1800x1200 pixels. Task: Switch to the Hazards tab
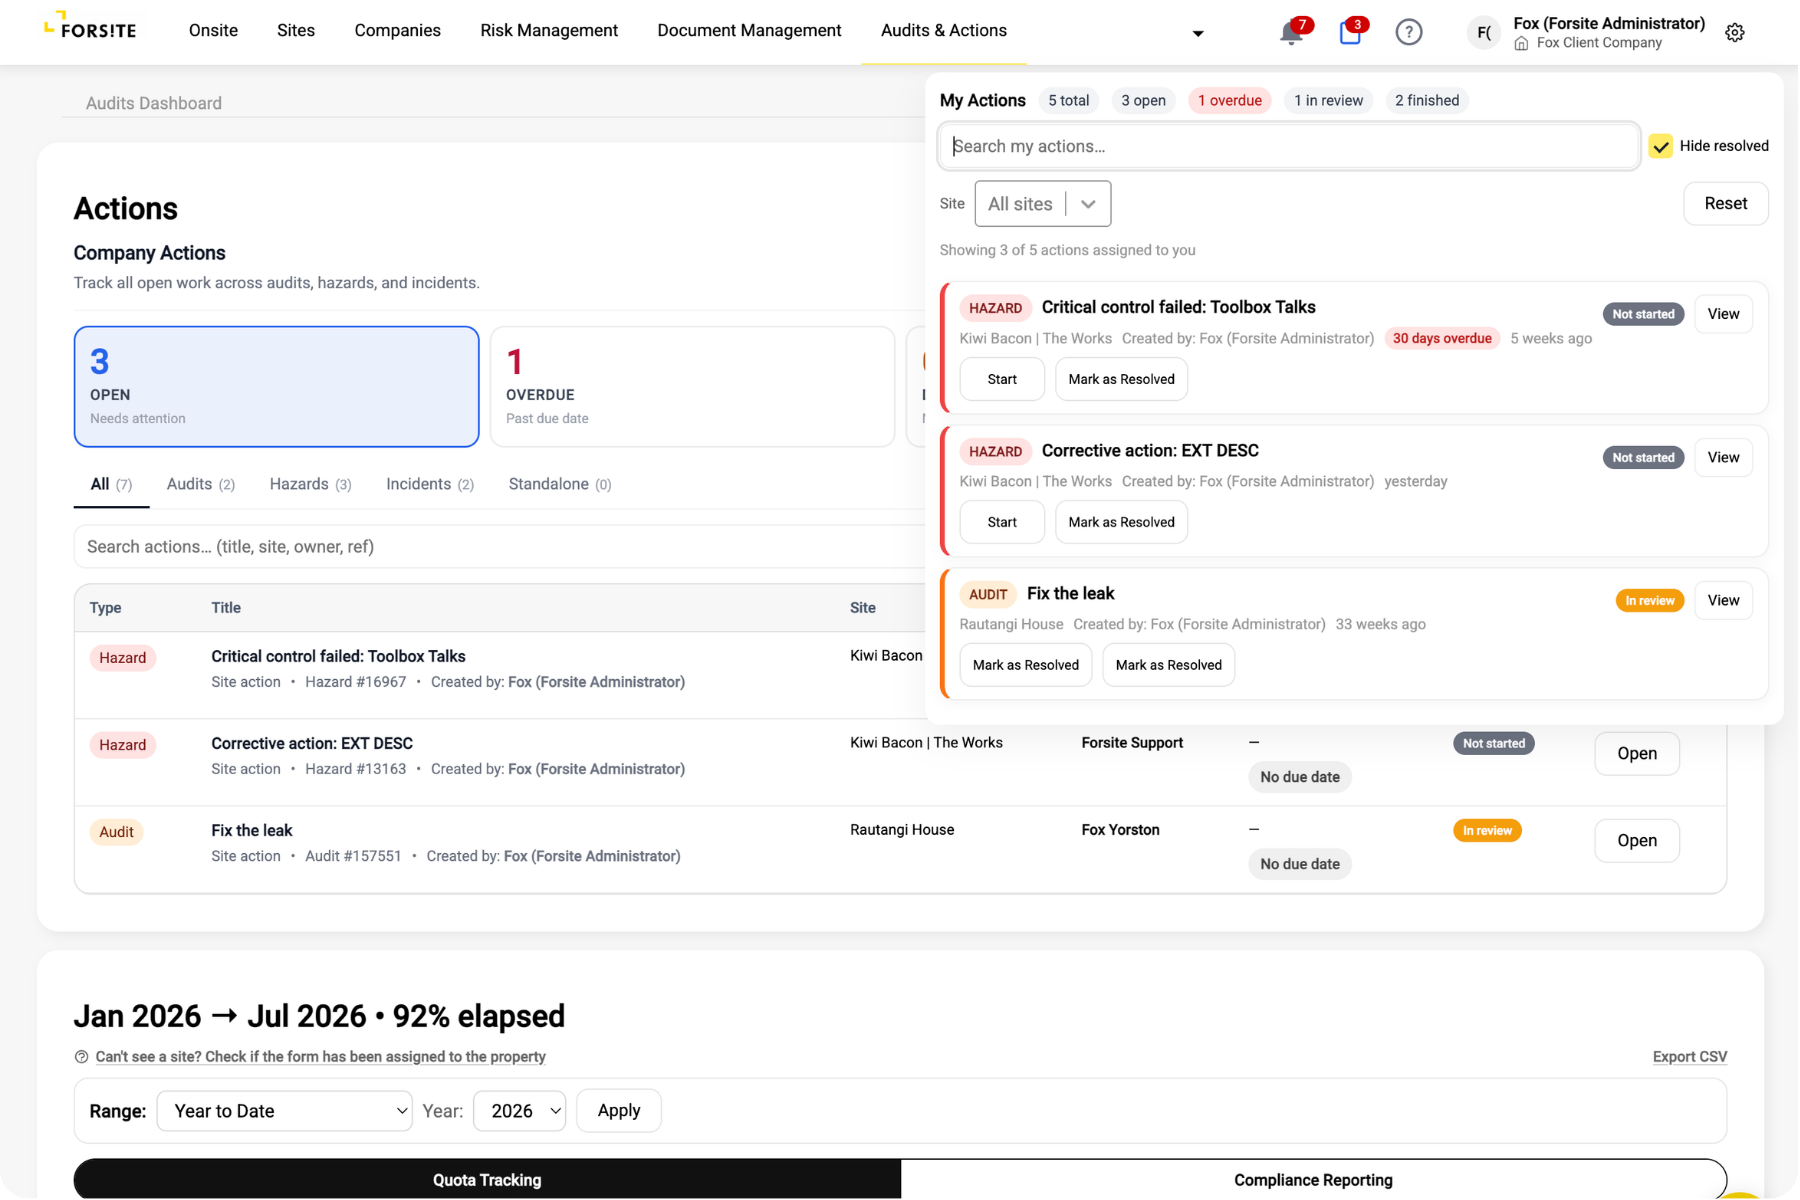click(310, 485)
